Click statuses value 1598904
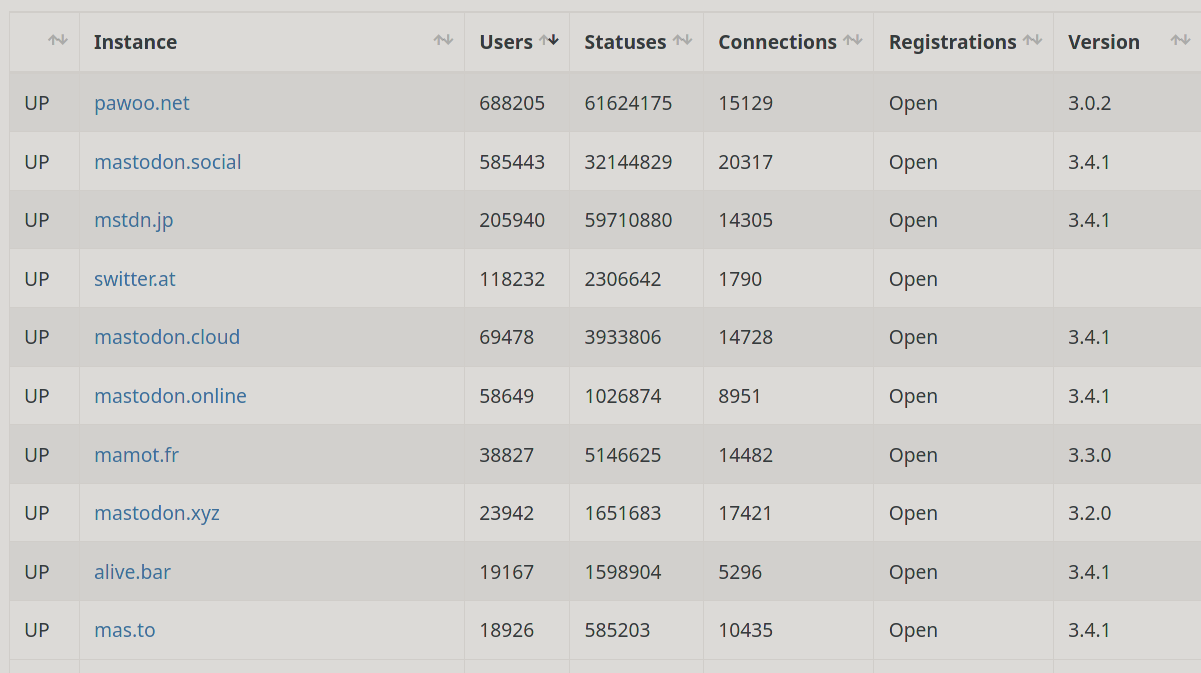This screenshot has height=673, width=1201. (623, 572)
